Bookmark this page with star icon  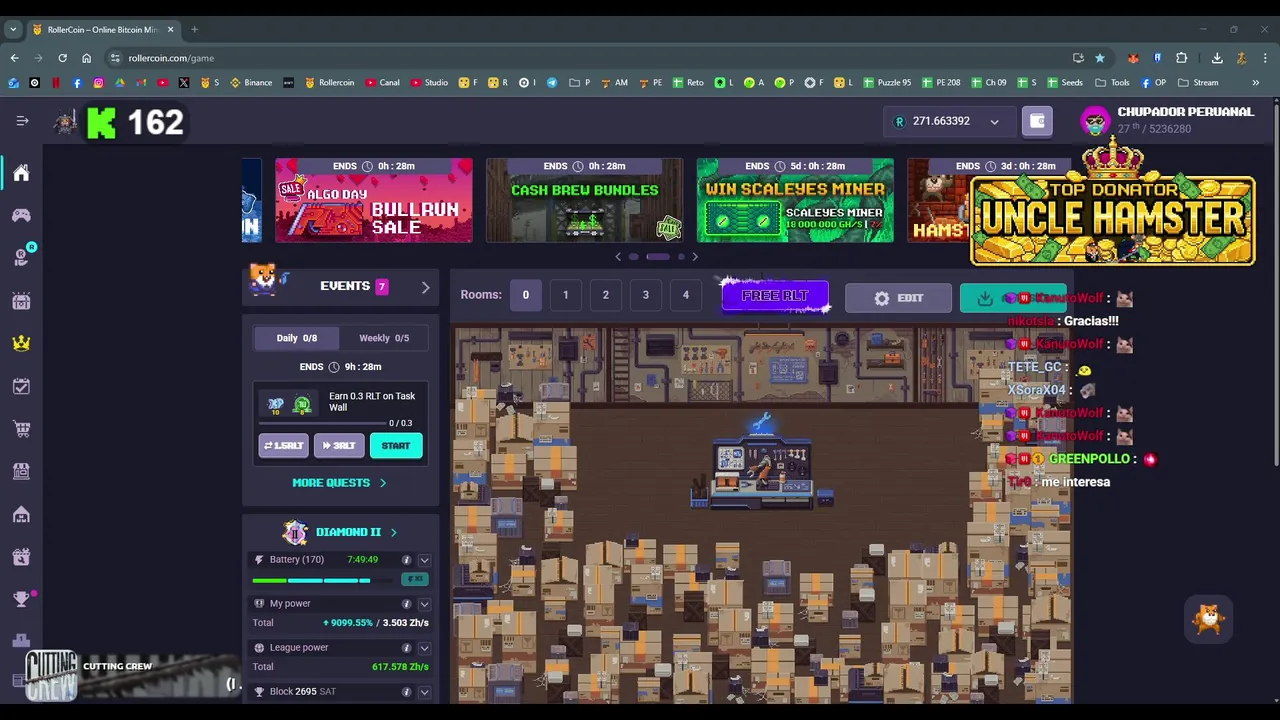click(1100, 58)
